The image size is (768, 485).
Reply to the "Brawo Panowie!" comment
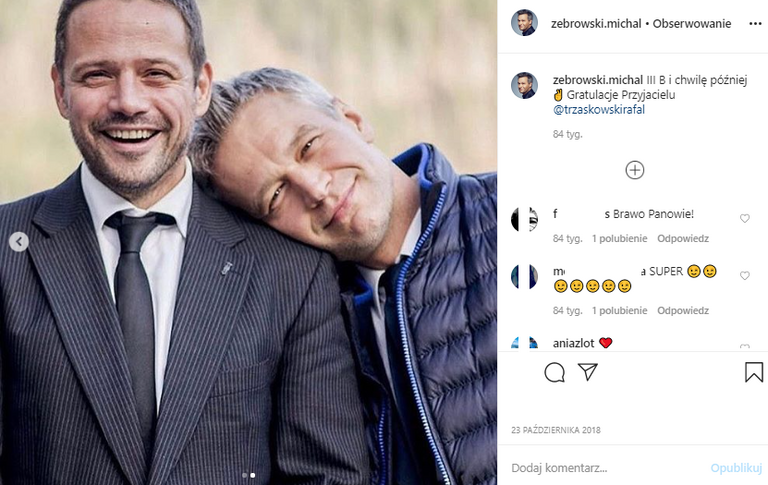(x=683, y=239)
